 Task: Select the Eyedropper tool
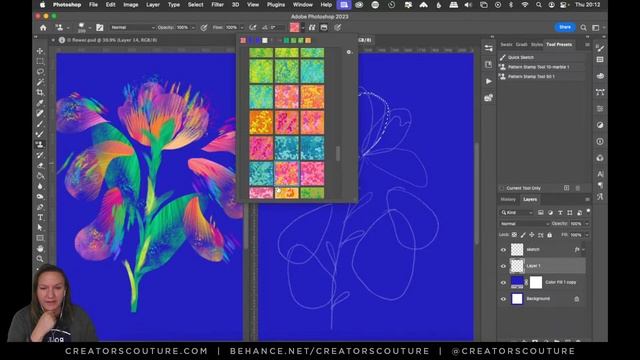[40, 103]
